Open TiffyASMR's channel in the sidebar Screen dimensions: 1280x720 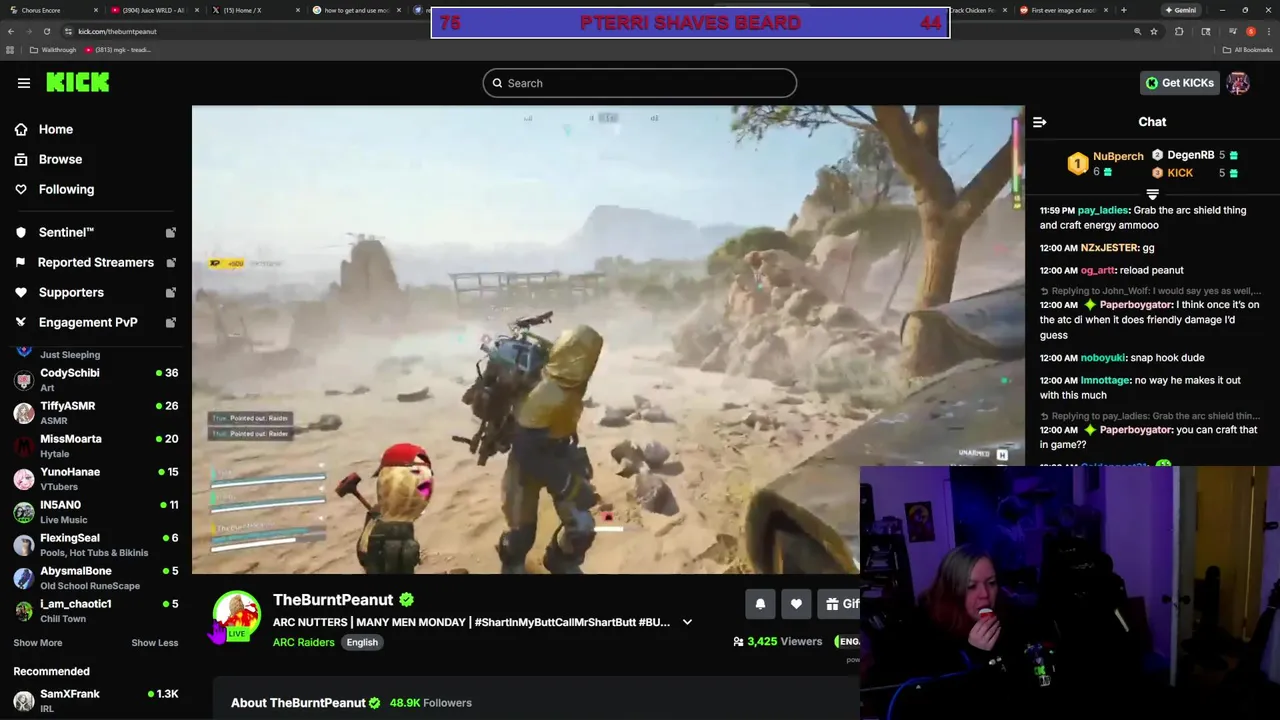pyautogui.click(x=95, y=413)
